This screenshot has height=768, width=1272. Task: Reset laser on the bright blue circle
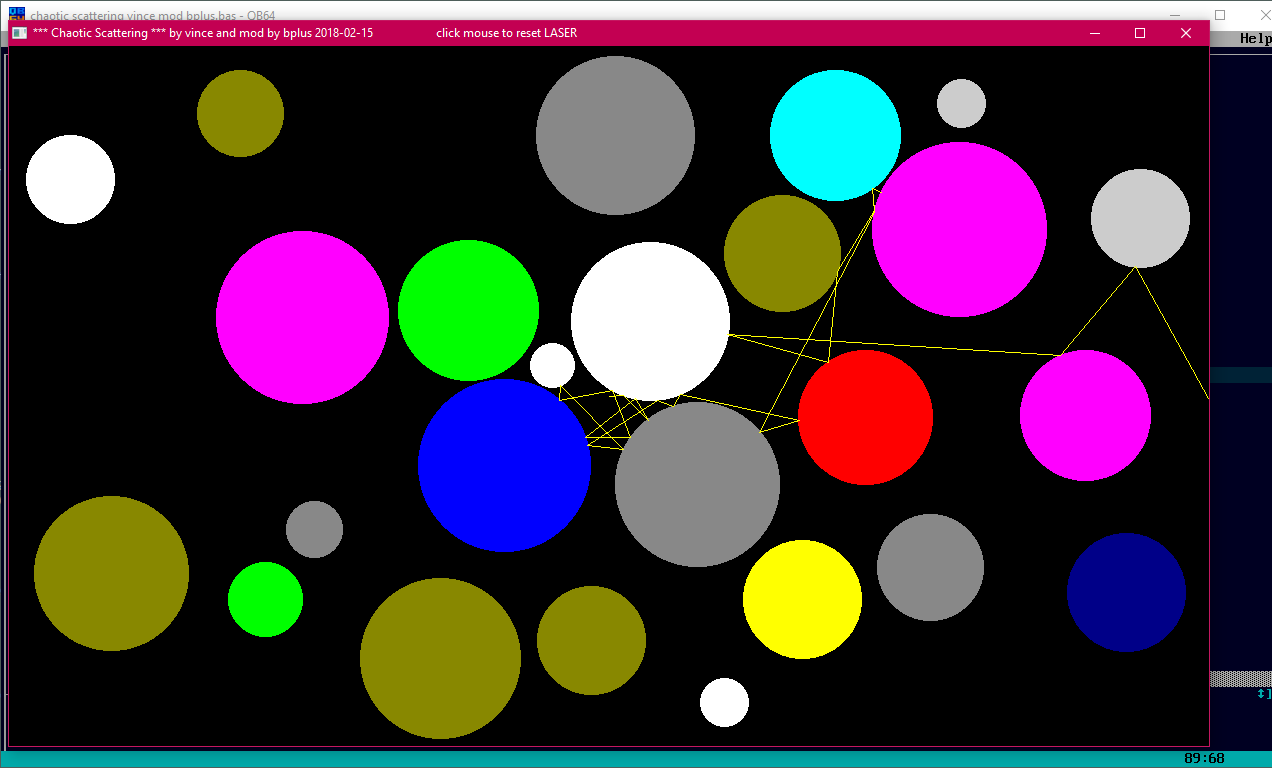(x=504, y=465)
